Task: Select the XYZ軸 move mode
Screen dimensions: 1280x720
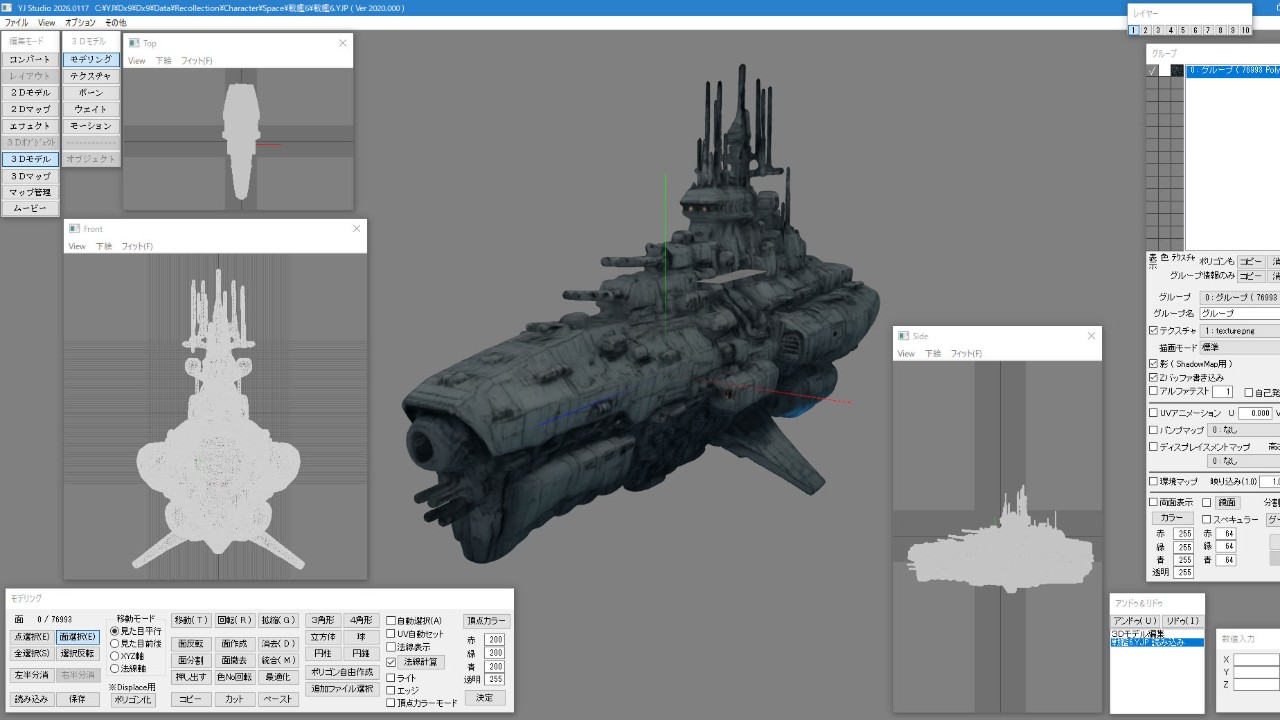Action: pyautogui.click(x=128, y=656)
